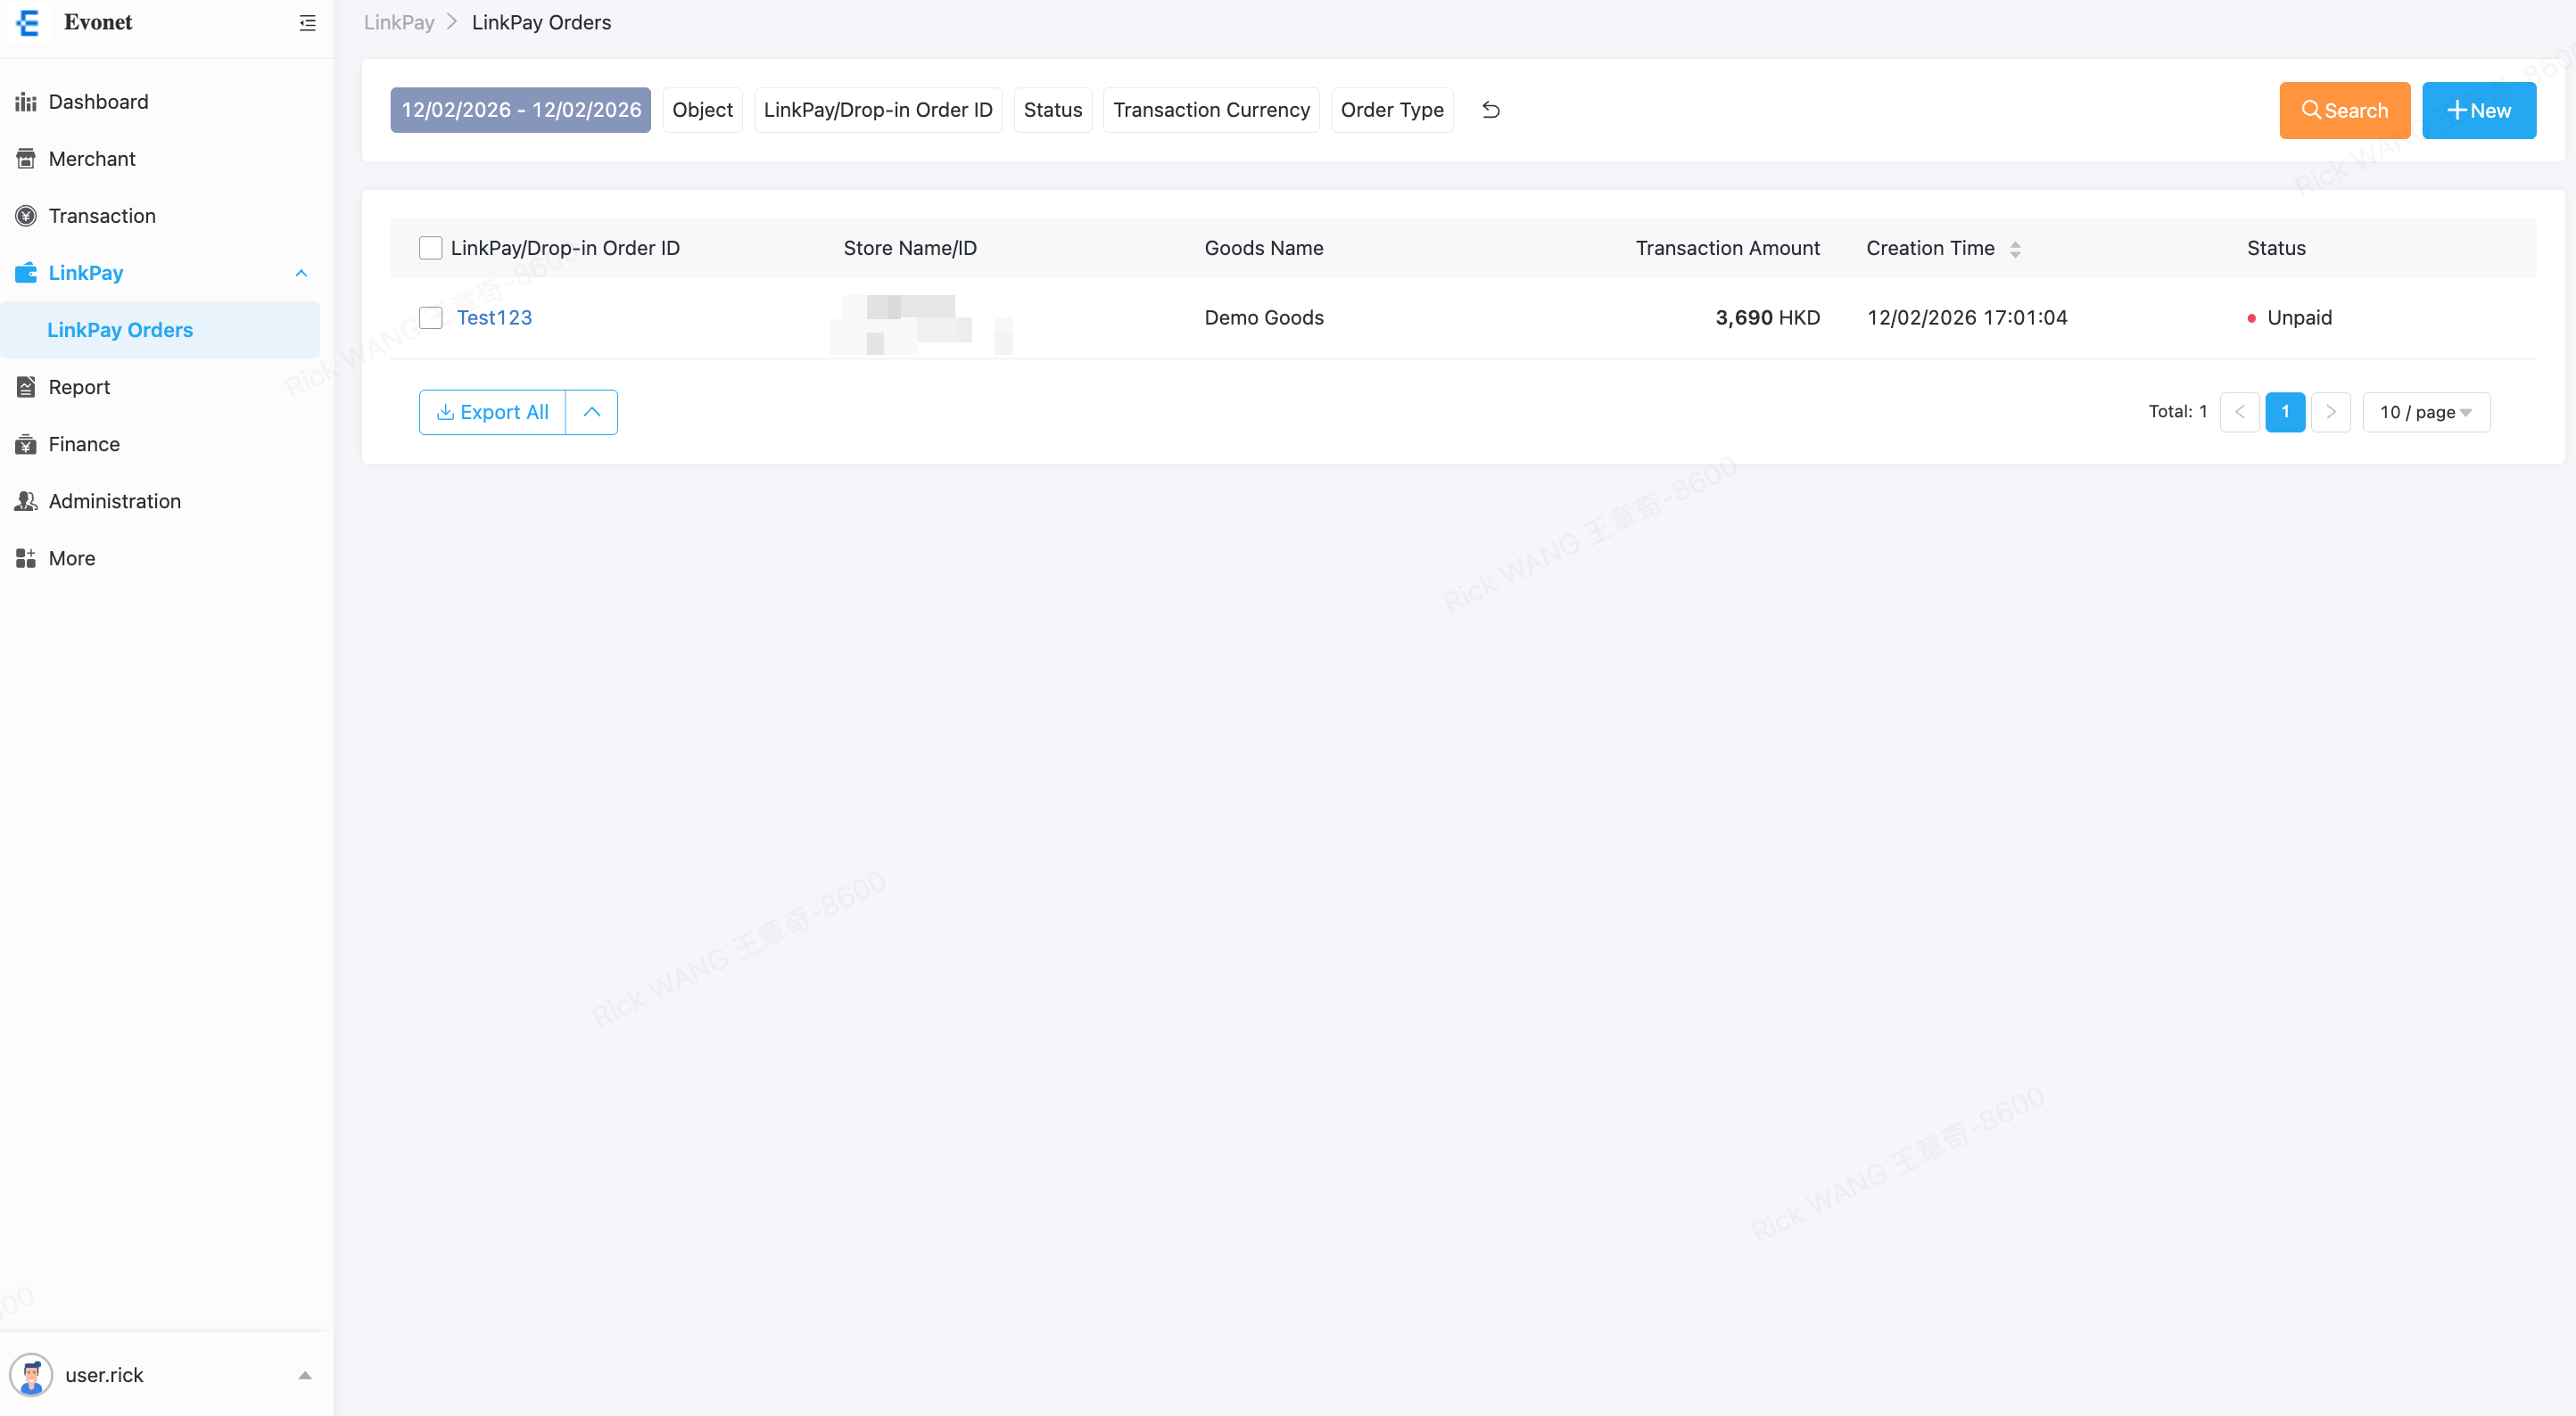Screen dimensions: 2576x1416
Task: Click the Dashboard chart icon
Action: (x=26, y=102)
